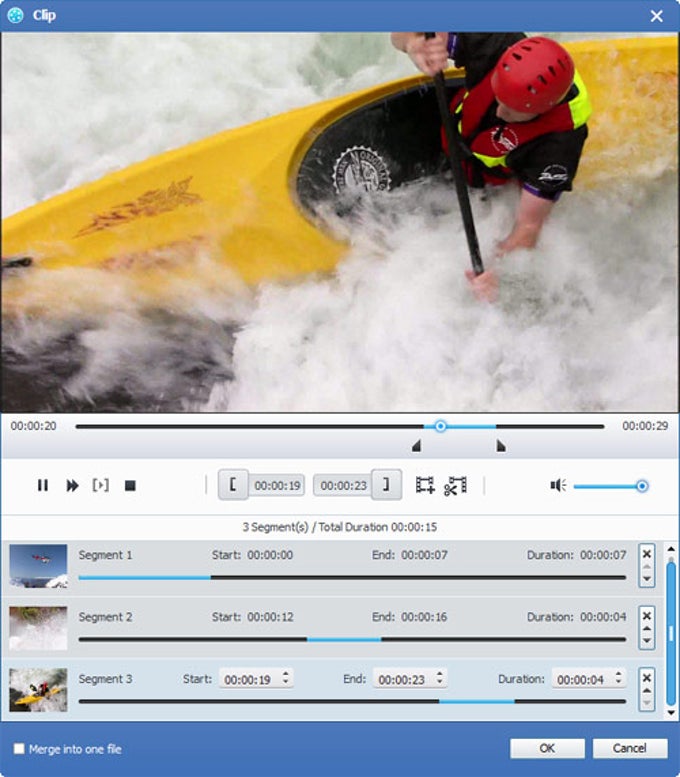Enable Merge into one file checkbox
The width and height of the screenshot is (680, 777).
point(19,748)
